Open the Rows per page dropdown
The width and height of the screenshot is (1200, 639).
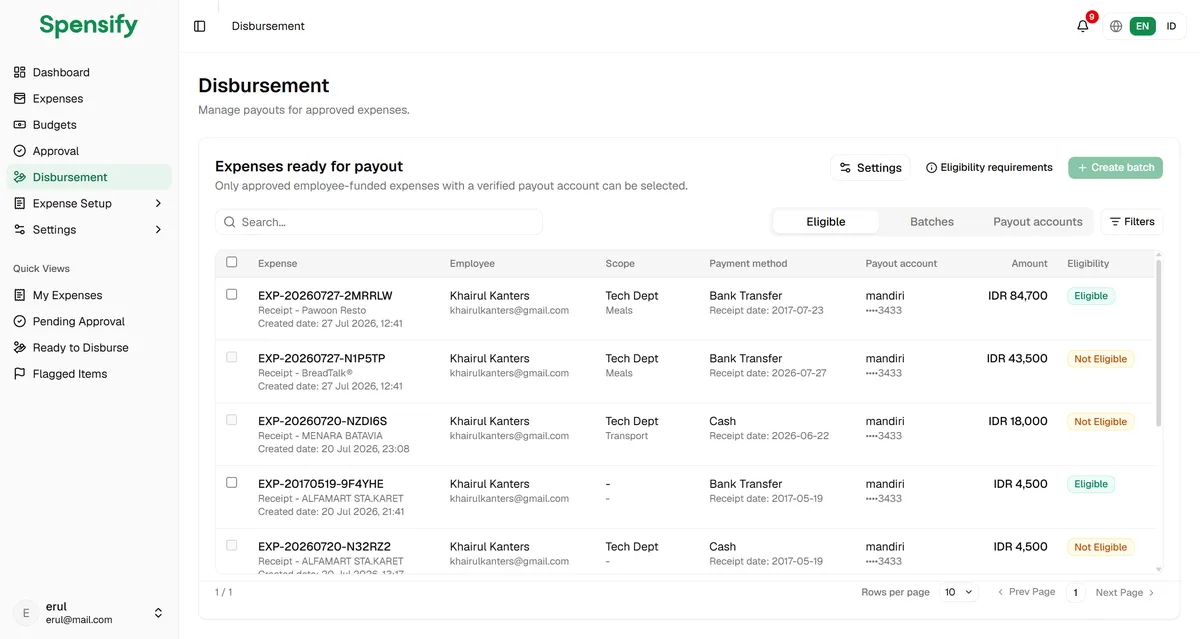coord(958,592)
